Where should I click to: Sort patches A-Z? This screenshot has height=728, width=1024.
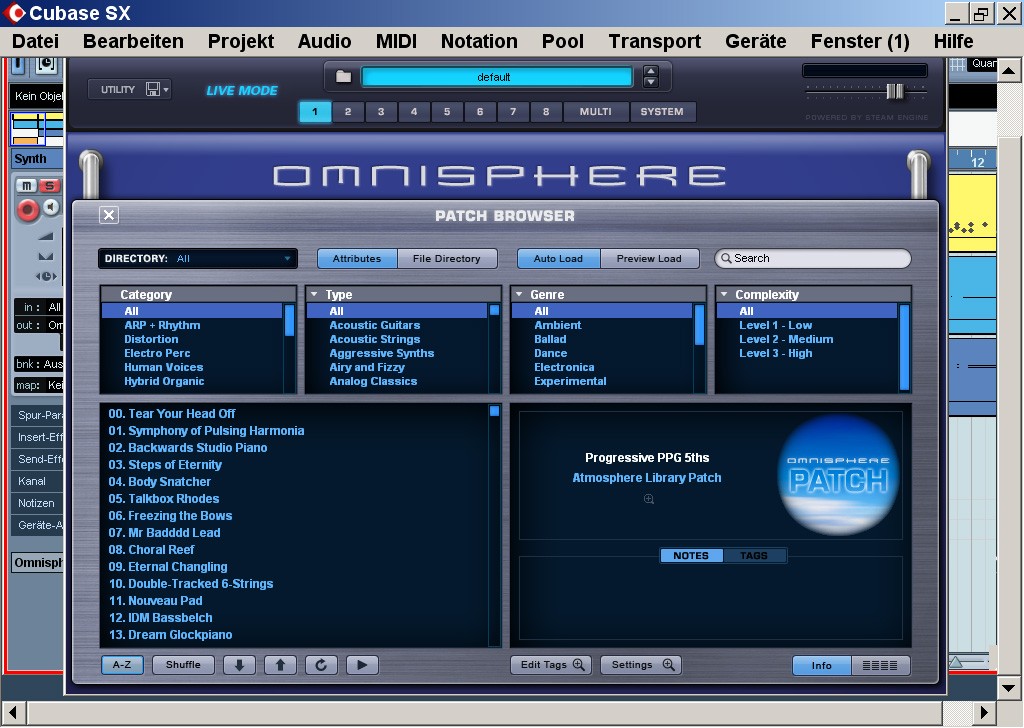122,665
